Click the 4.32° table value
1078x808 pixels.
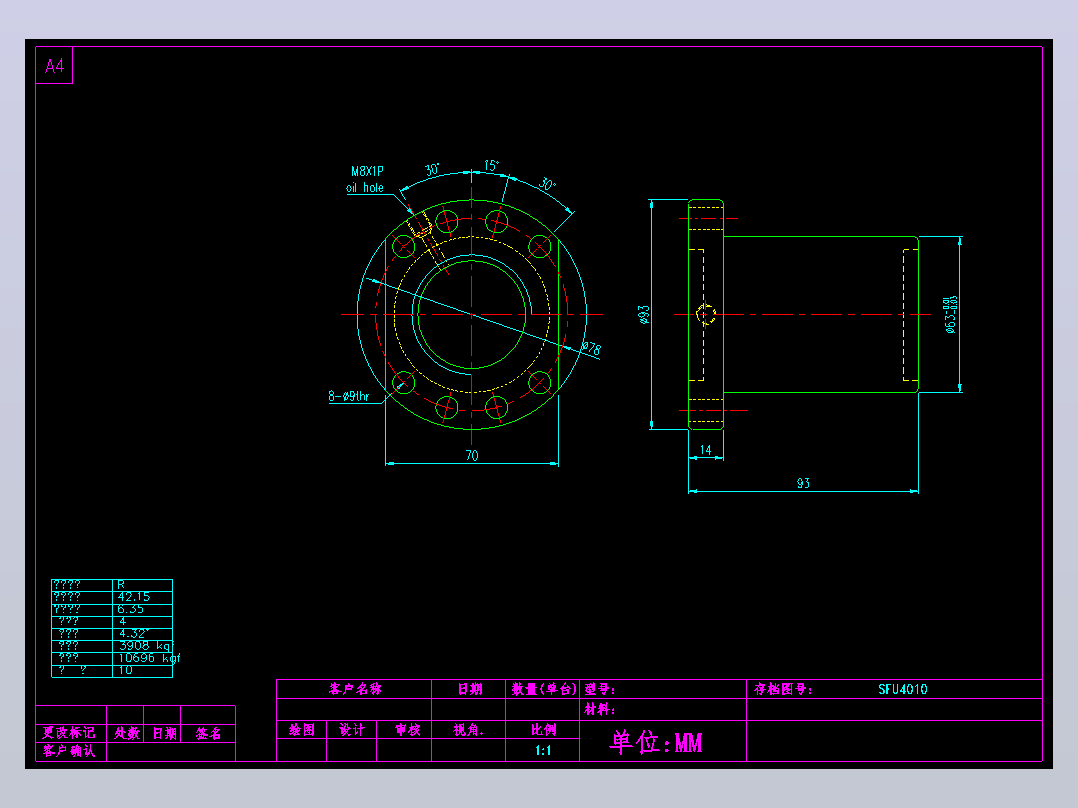tap(134, 633)
